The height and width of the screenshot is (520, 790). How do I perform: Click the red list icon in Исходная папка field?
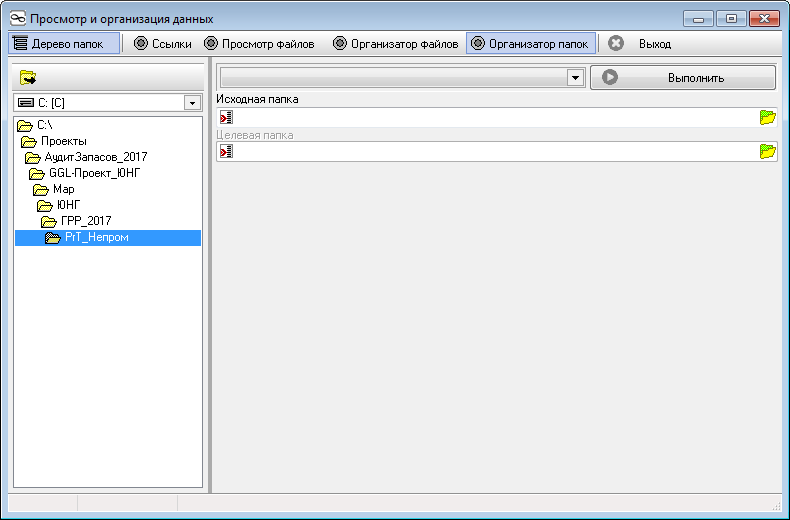click(x=226, y=117)
